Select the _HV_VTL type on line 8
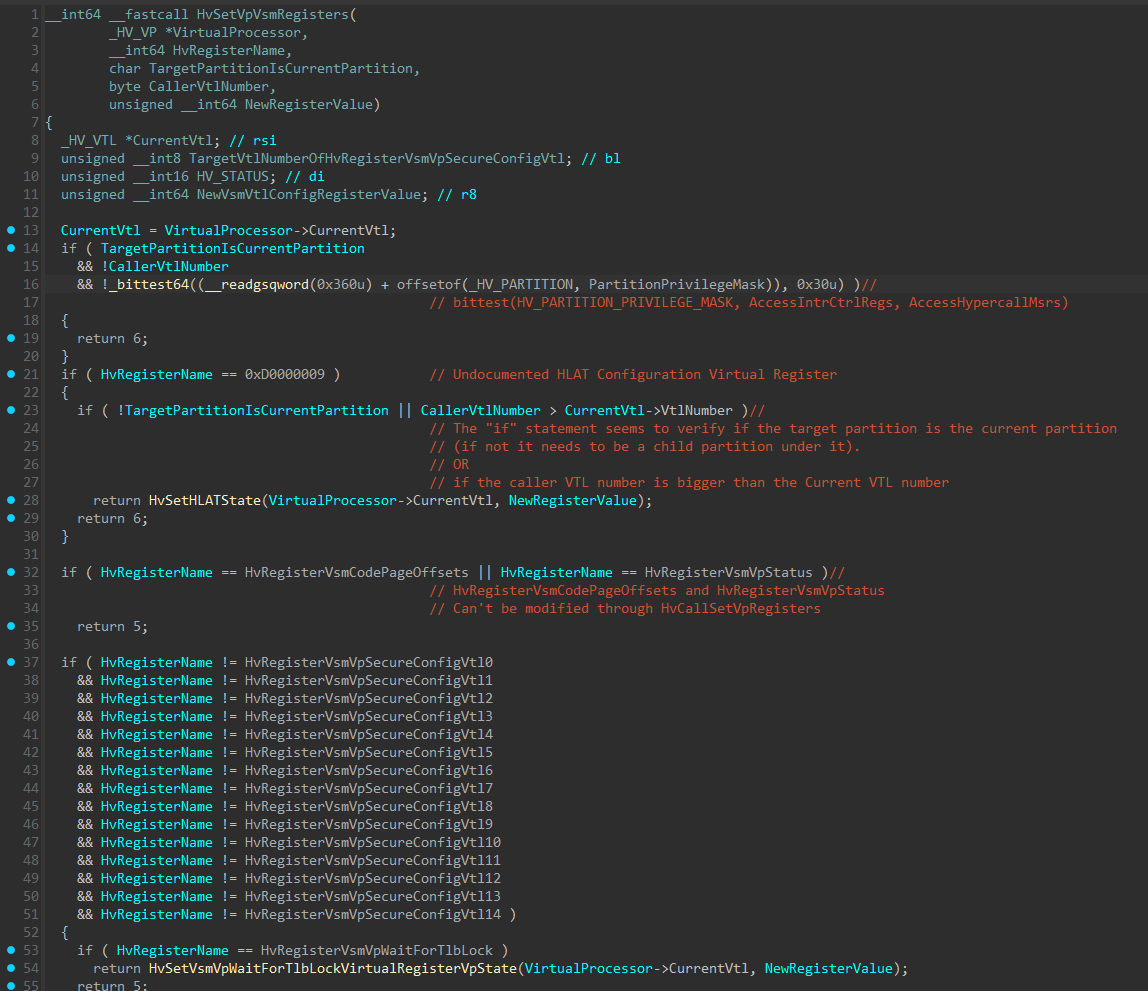The height and width of the screenshot is (991, 1148). click(89, 141)
